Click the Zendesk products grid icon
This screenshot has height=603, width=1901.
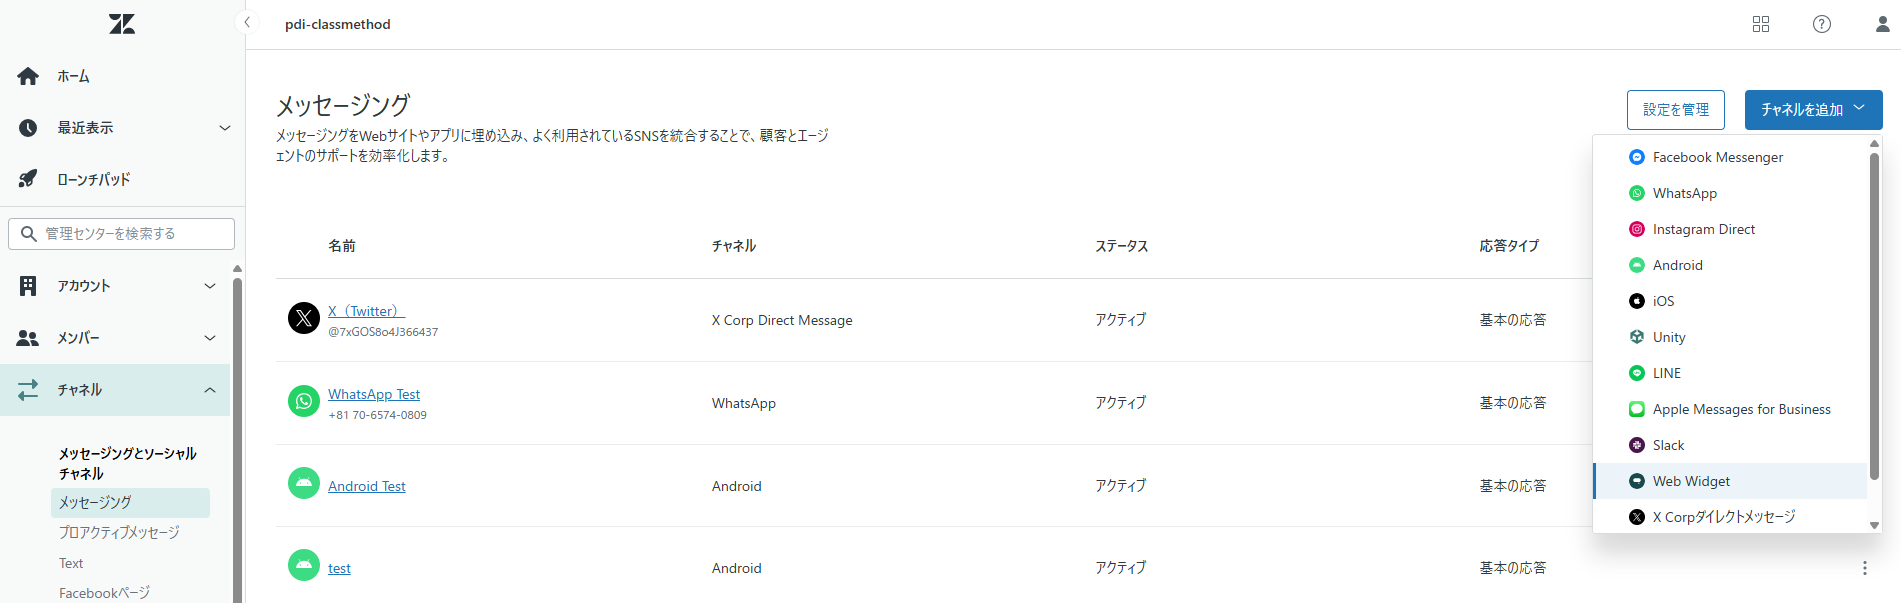(x=1761, y=24)
